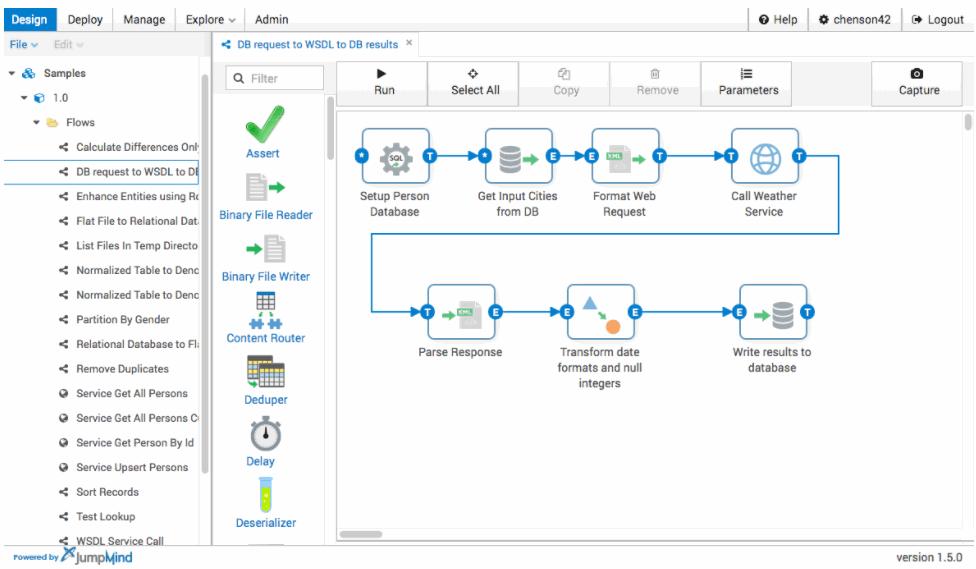Select the Deduper component icon

[x=266, y=372]
